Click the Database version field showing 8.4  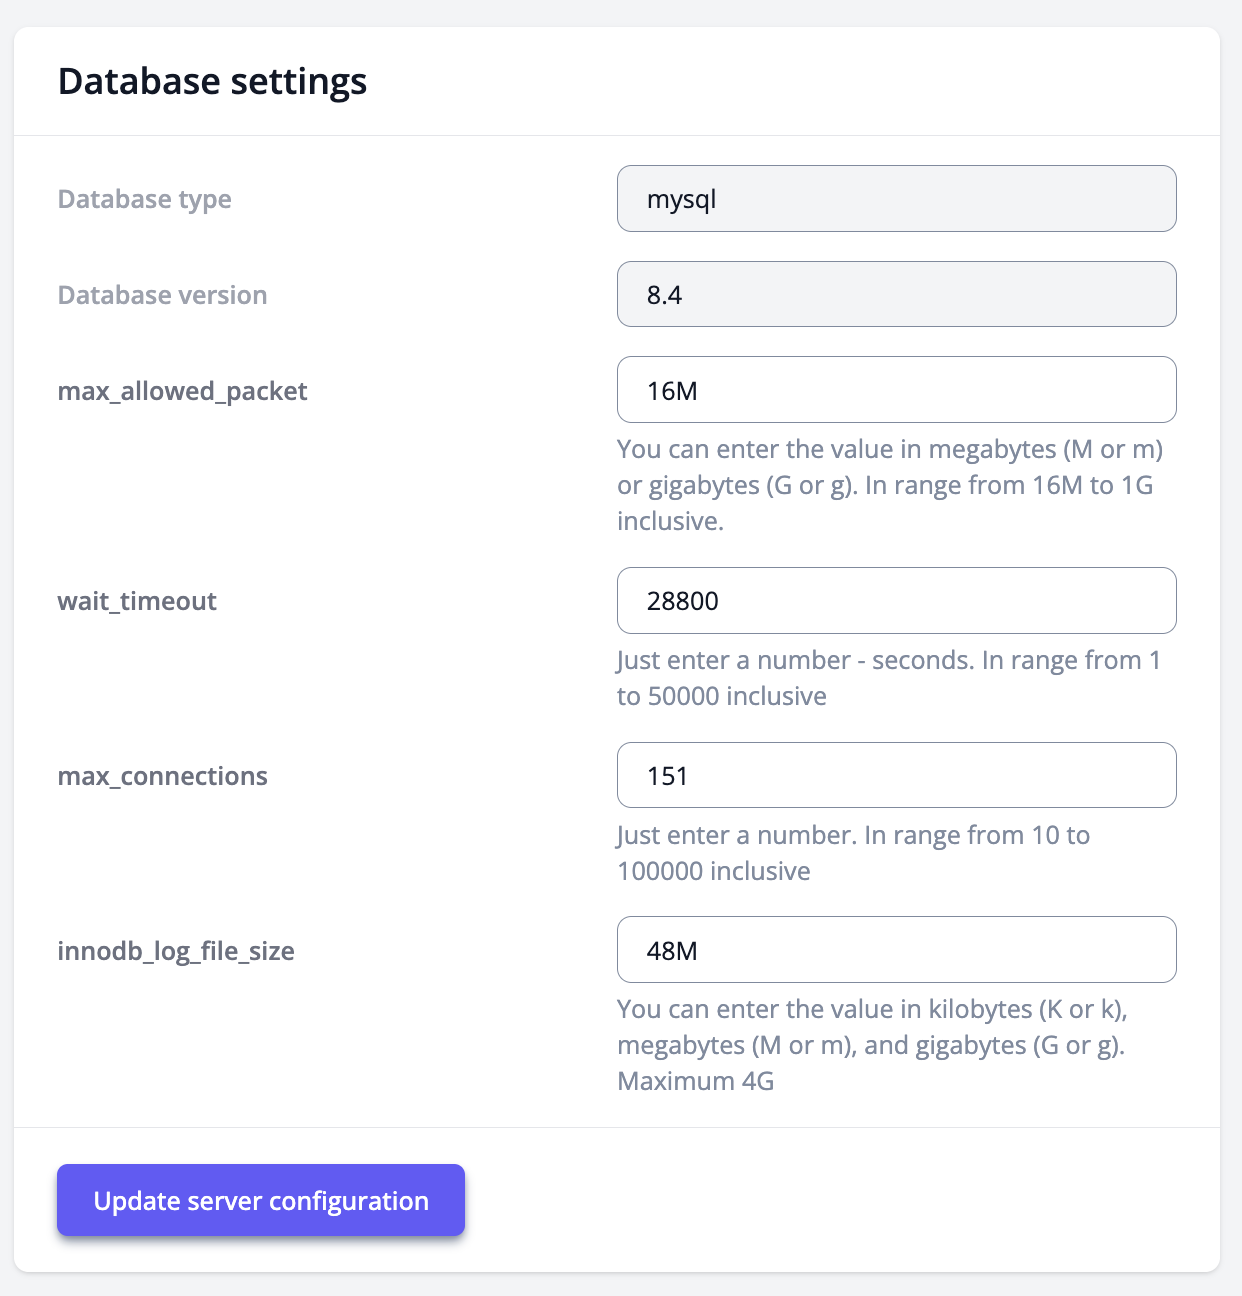[x=896, y=295]
